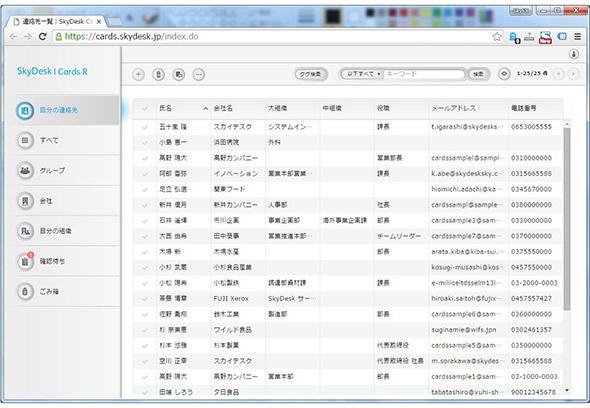
Task: Check the row with phone 03-2000-0003
Action: tap(144, 283)
